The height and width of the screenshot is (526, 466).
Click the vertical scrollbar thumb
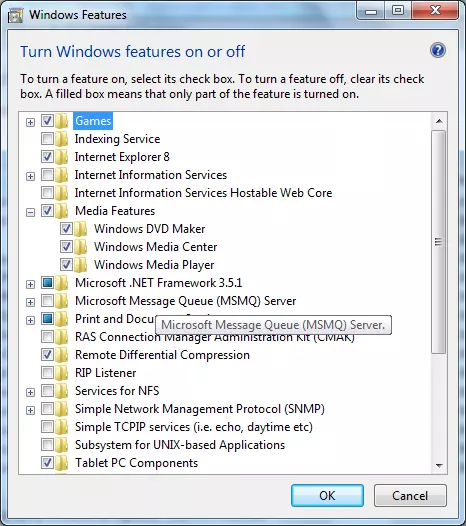pyautogui.click(x=439, y=242)
